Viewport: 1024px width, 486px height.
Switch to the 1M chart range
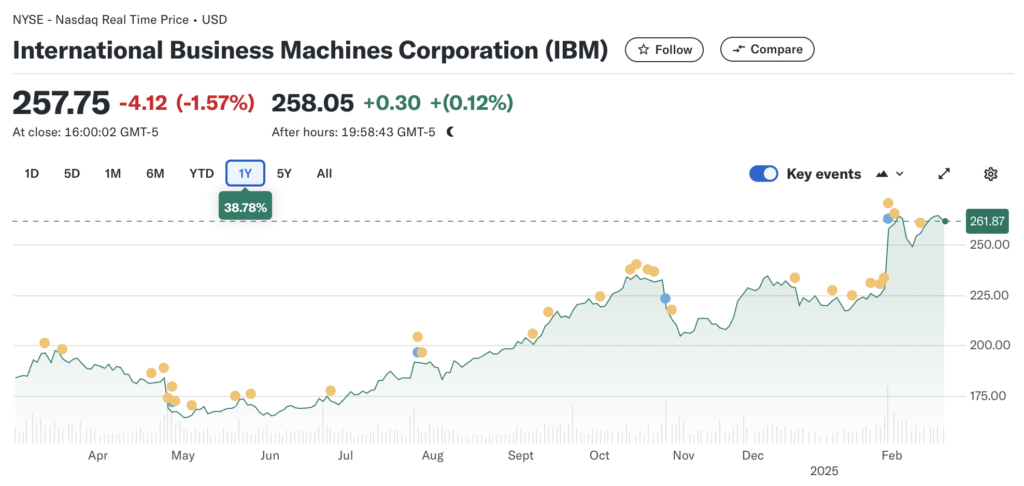113,174
